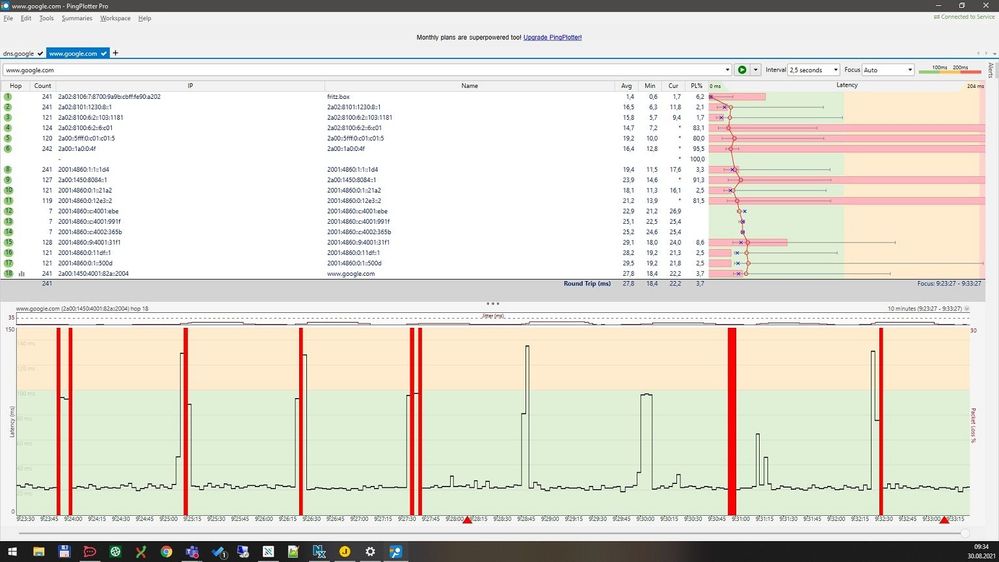The image size is (999, 562).
Task: Open the File menu
Action: pyautogui.click(x=8, y=18)
